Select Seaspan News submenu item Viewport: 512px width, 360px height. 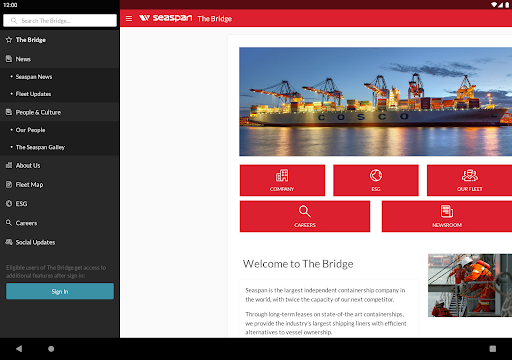pyautogui.click(x=60, y=77)
